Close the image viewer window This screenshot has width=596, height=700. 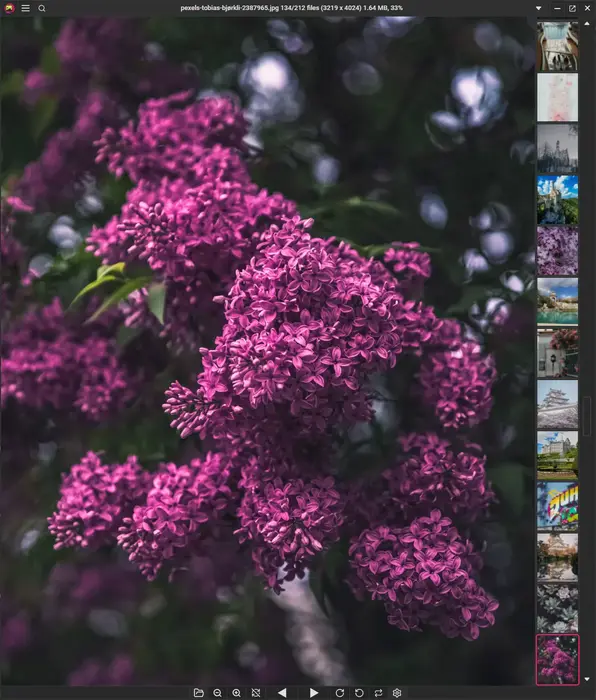(x=588, y=8)
